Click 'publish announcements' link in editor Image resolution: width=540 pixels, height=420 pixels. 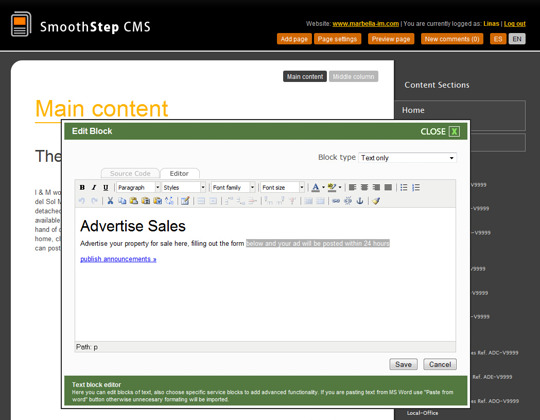[x=118, y=259]
